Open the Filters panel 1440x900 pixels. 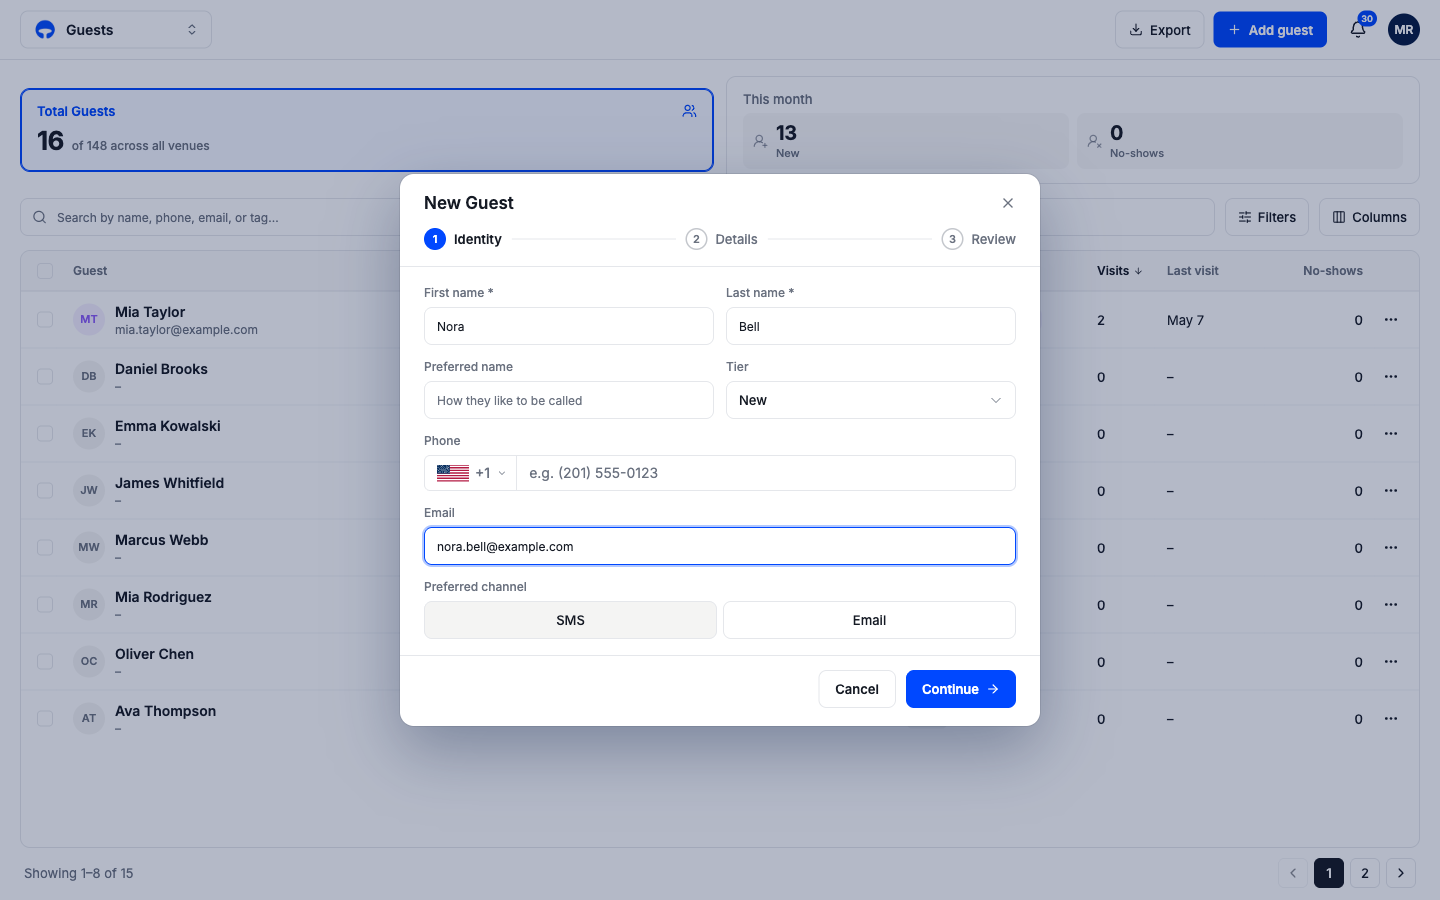(1267, 217)
